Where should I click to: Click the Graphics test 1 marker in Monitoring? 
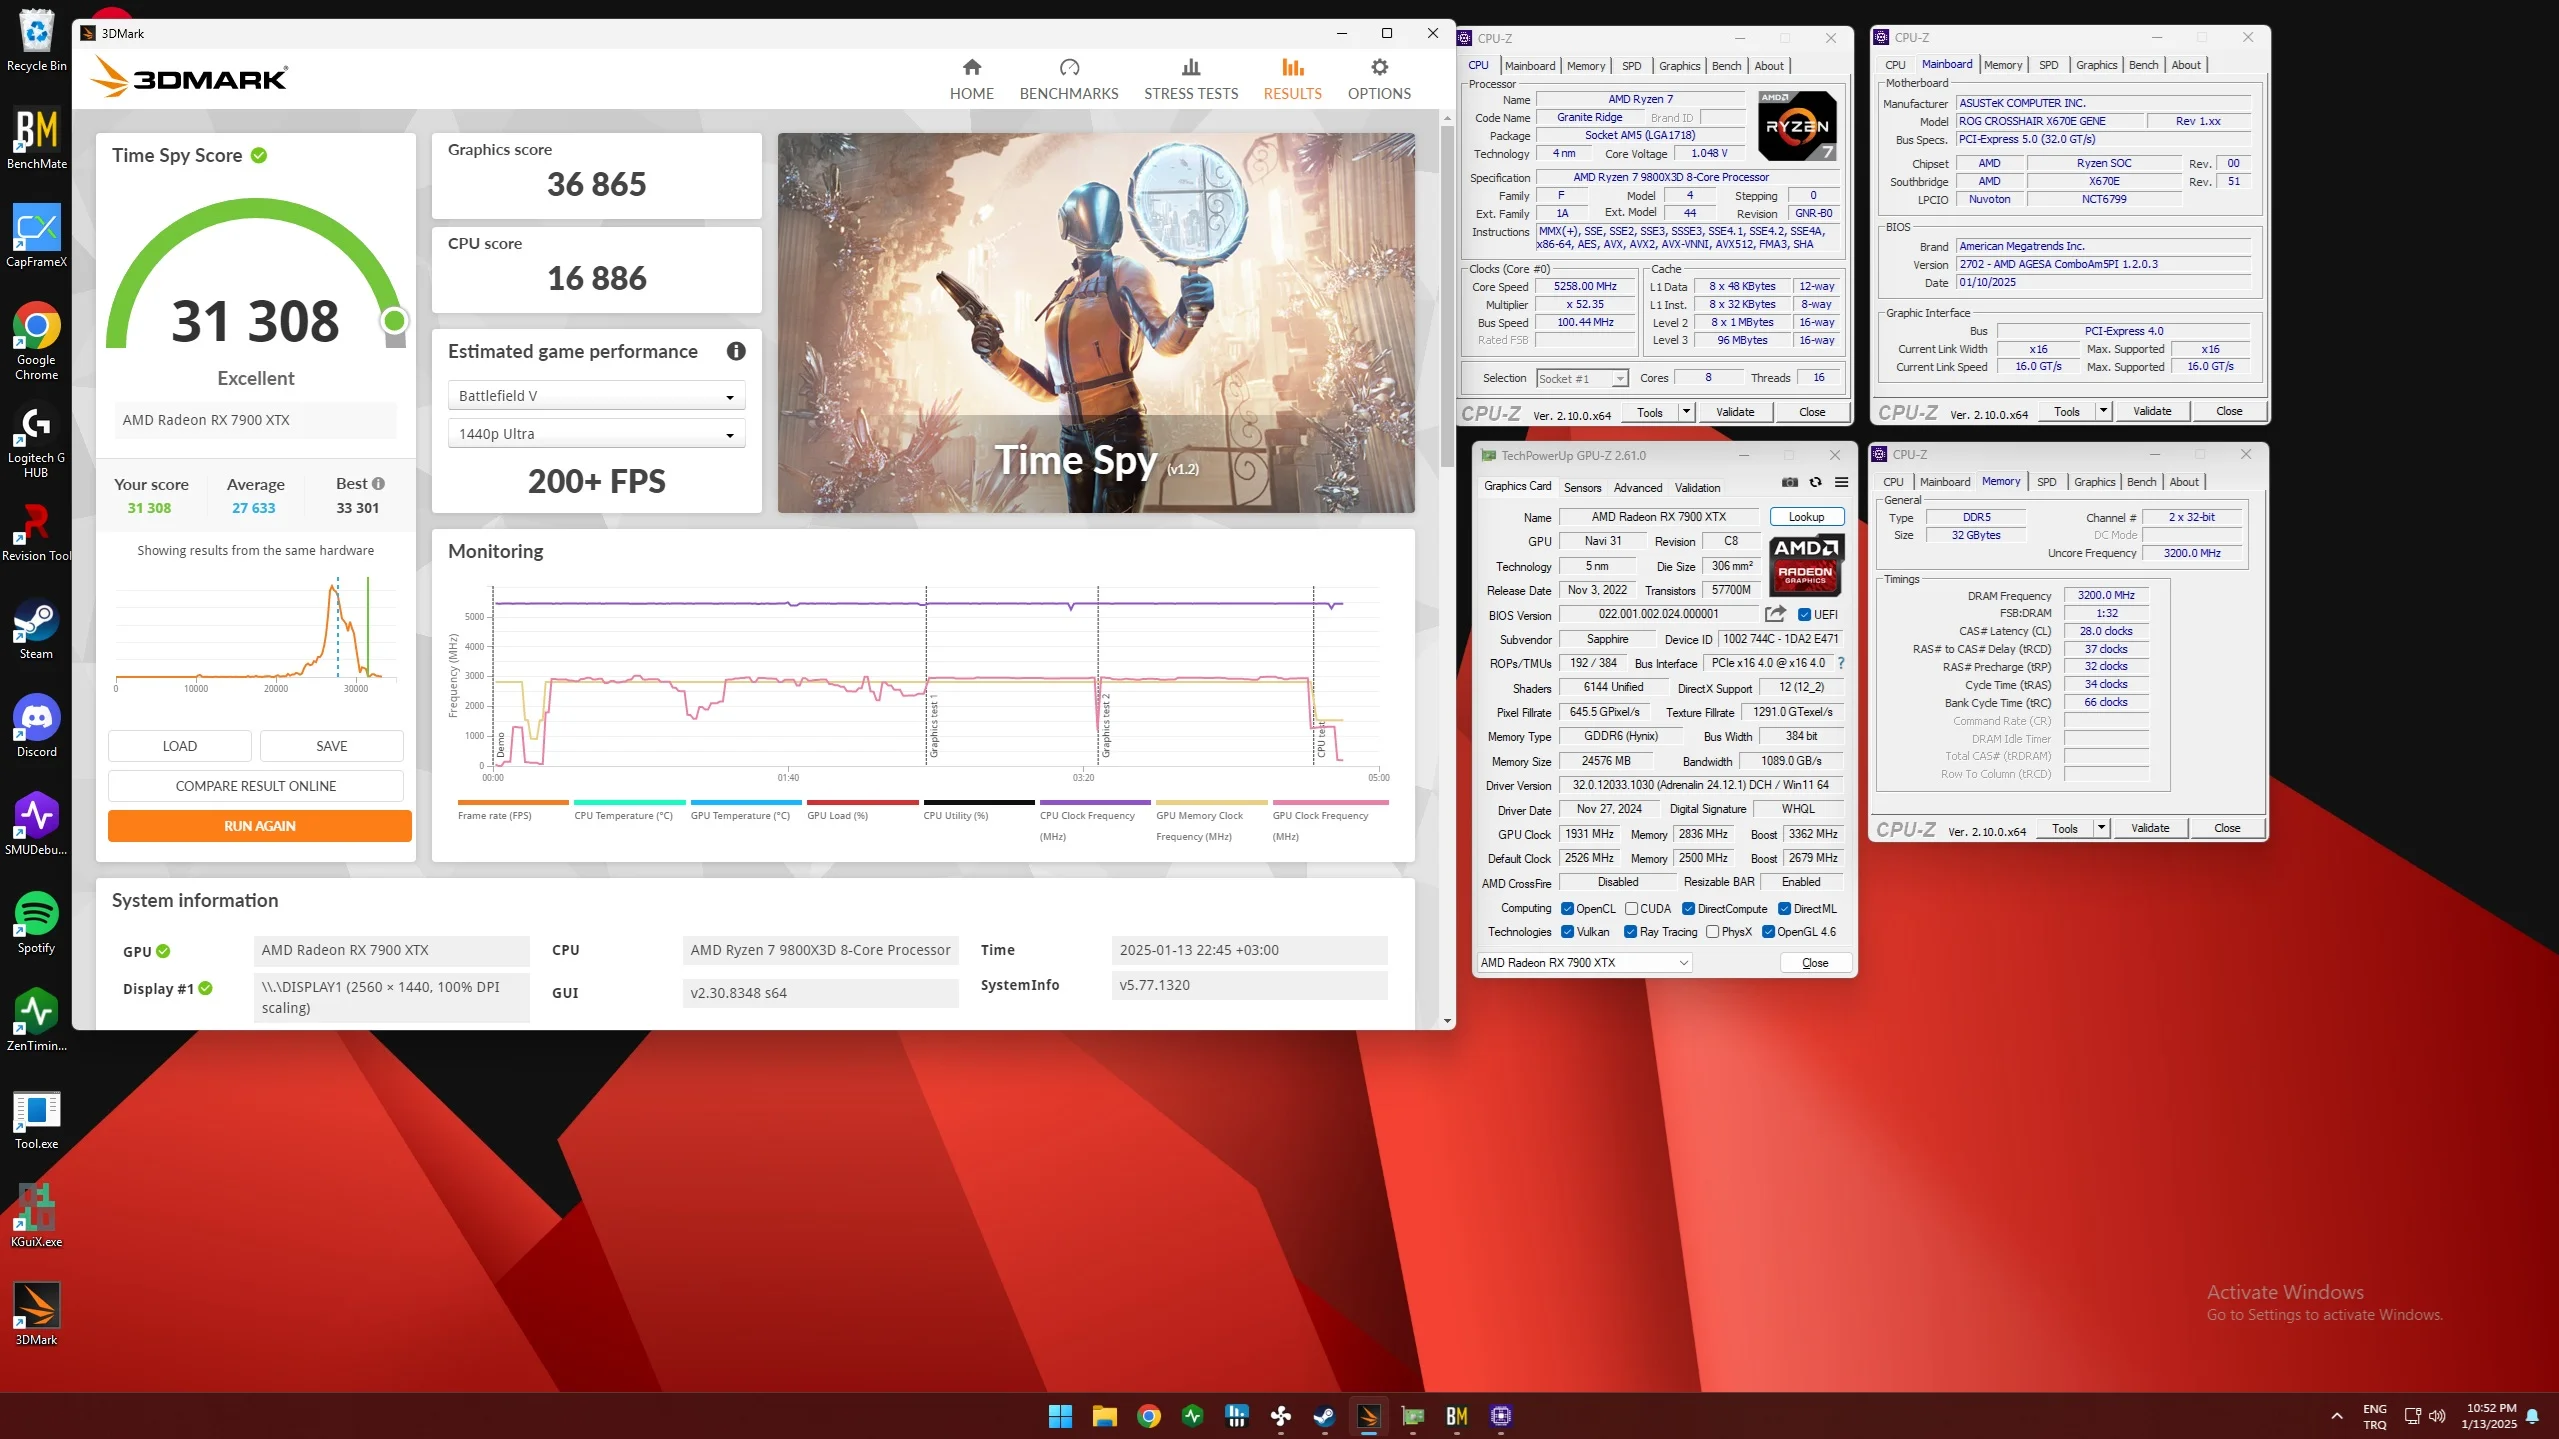[x=933, y=728]
